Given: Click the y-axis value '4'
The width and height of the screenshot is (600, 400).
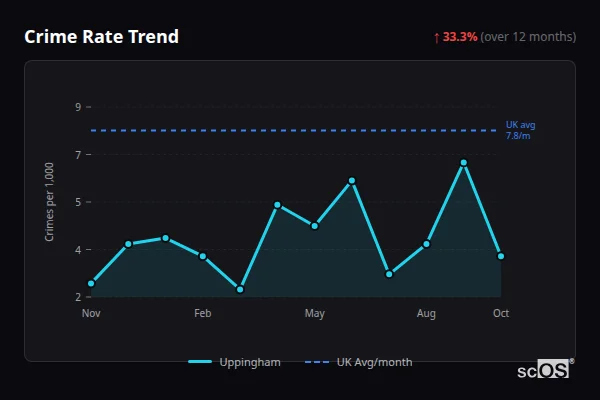Looking at the screenshot, I should coord(78,250).
